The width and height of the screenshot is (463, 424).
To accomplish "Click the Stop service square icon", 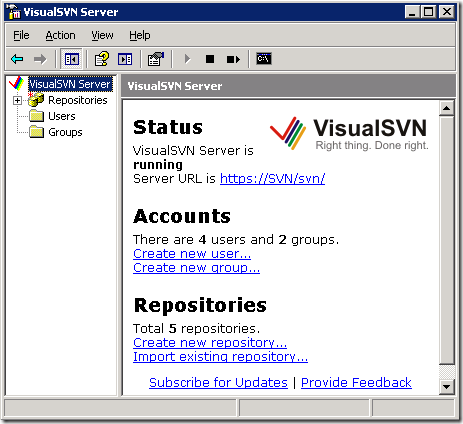I will click(x=210, y=59).
